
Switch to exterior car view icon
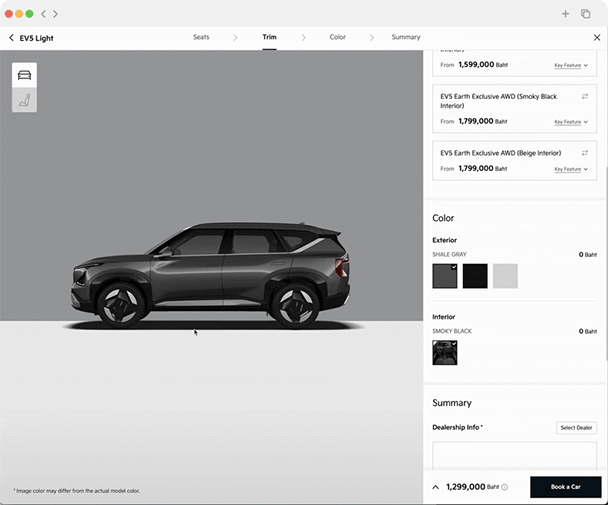[x=24, y=75]
